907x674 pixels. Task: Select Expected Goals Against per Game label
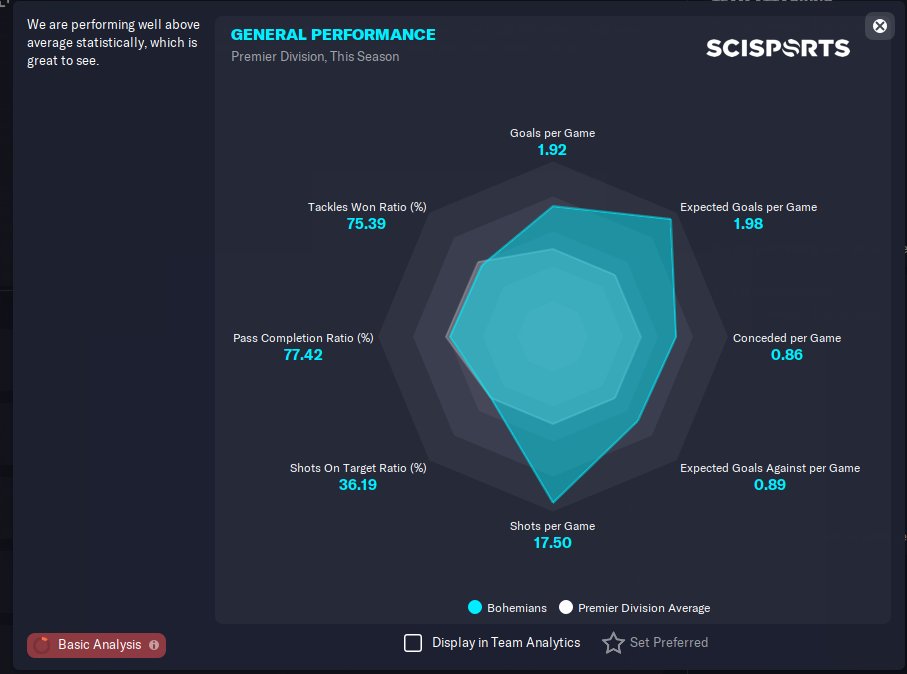(770, 468)
